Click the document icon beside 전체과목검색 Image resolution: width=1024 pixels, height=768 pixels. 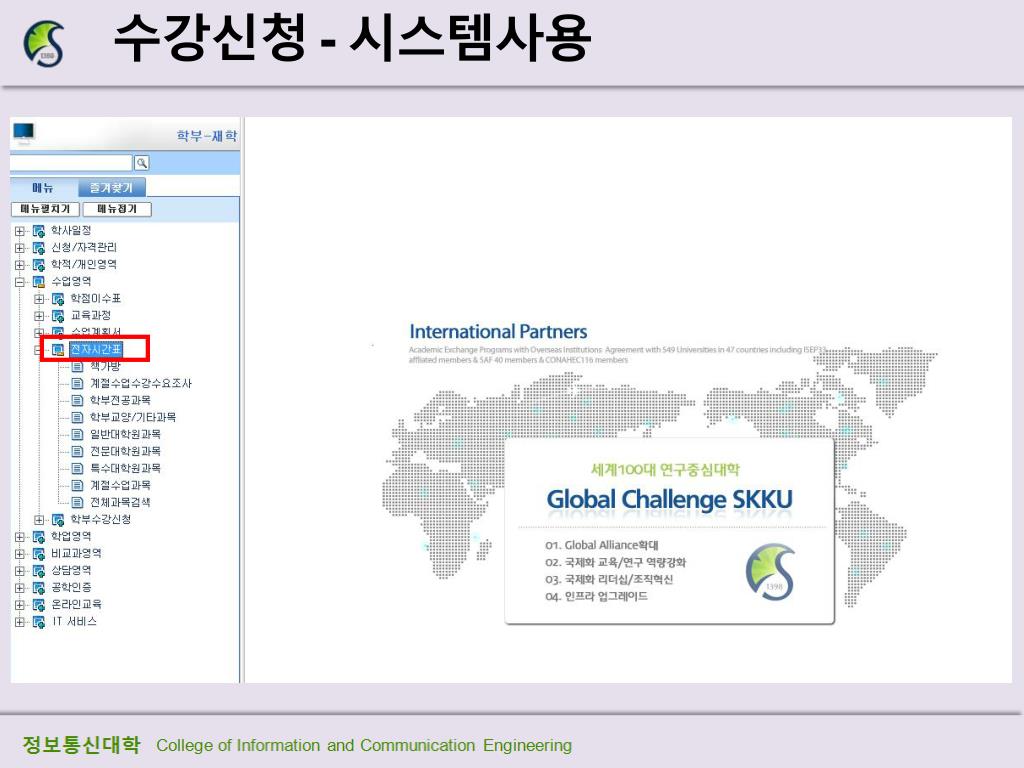tap(77, 502)
